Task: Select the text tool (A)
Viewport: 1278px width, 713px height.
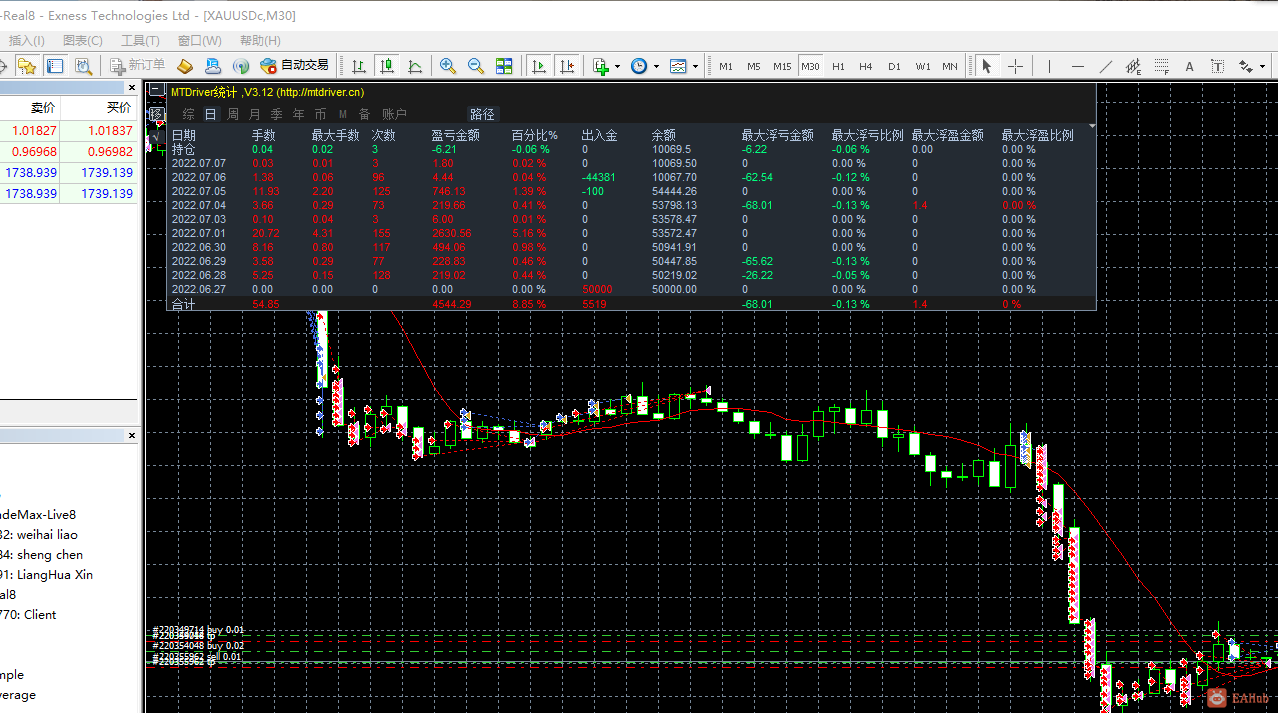Action: point(1189,66)
